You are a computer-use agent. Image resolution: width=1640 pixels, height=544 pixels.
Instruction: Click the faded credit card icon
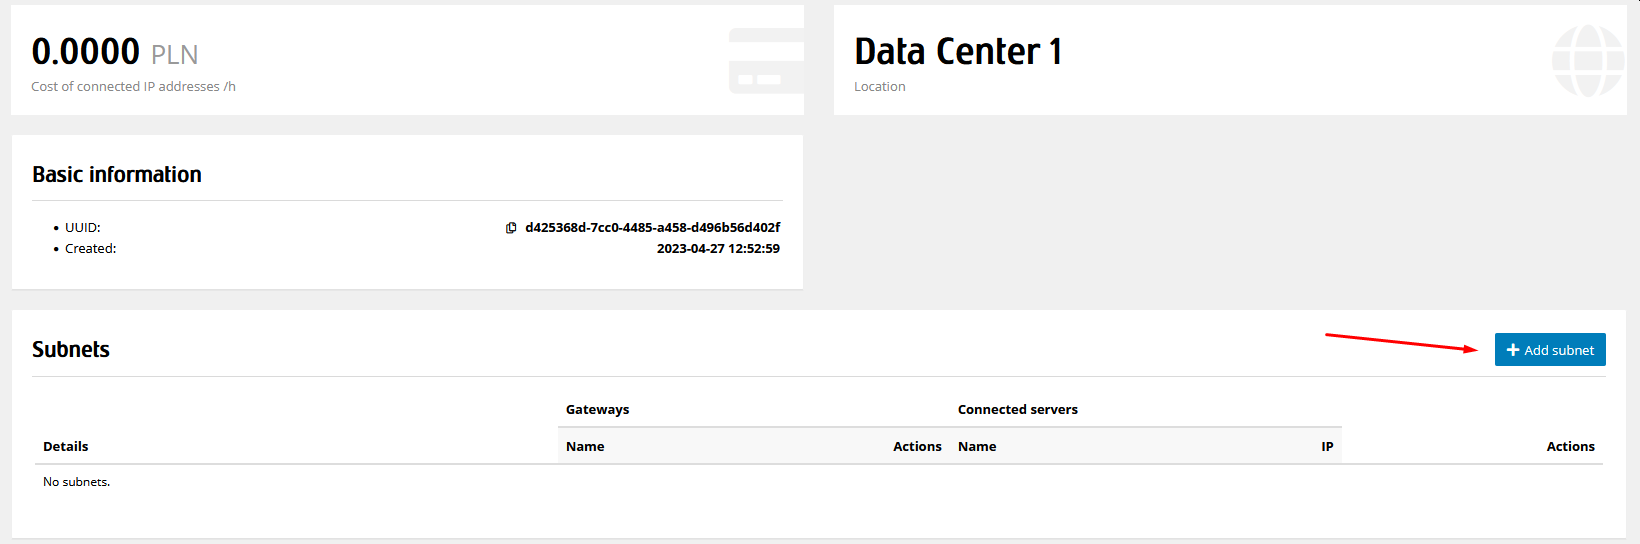767,61
